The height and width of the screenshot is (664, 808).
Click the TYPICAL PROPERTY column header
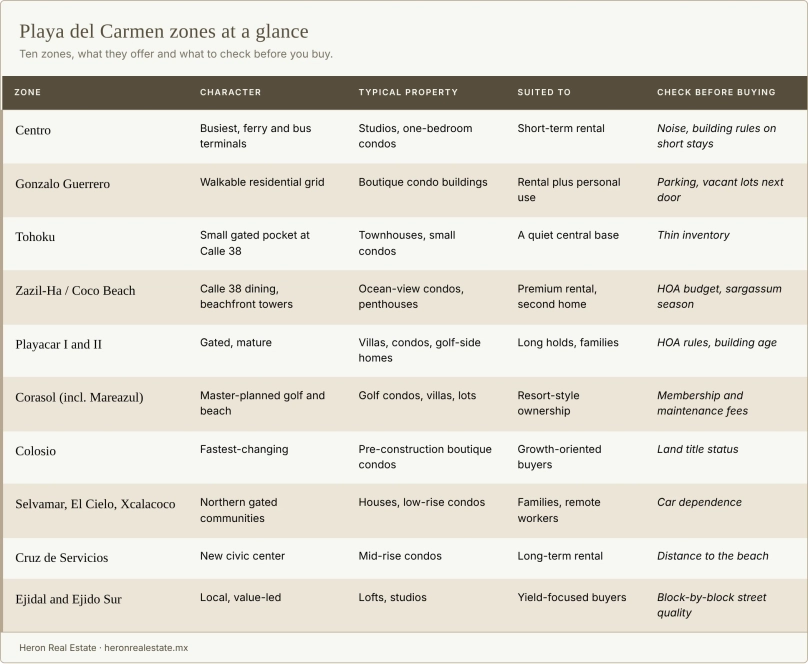(408, 92)
